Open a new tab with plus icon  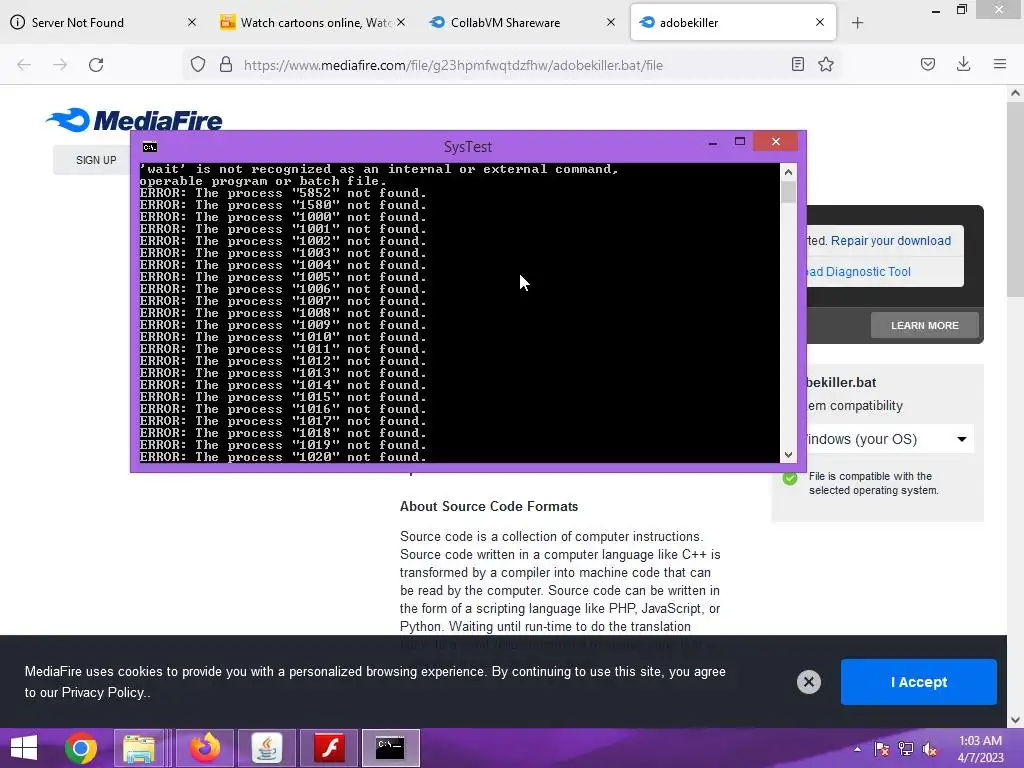tap(857, 23)
